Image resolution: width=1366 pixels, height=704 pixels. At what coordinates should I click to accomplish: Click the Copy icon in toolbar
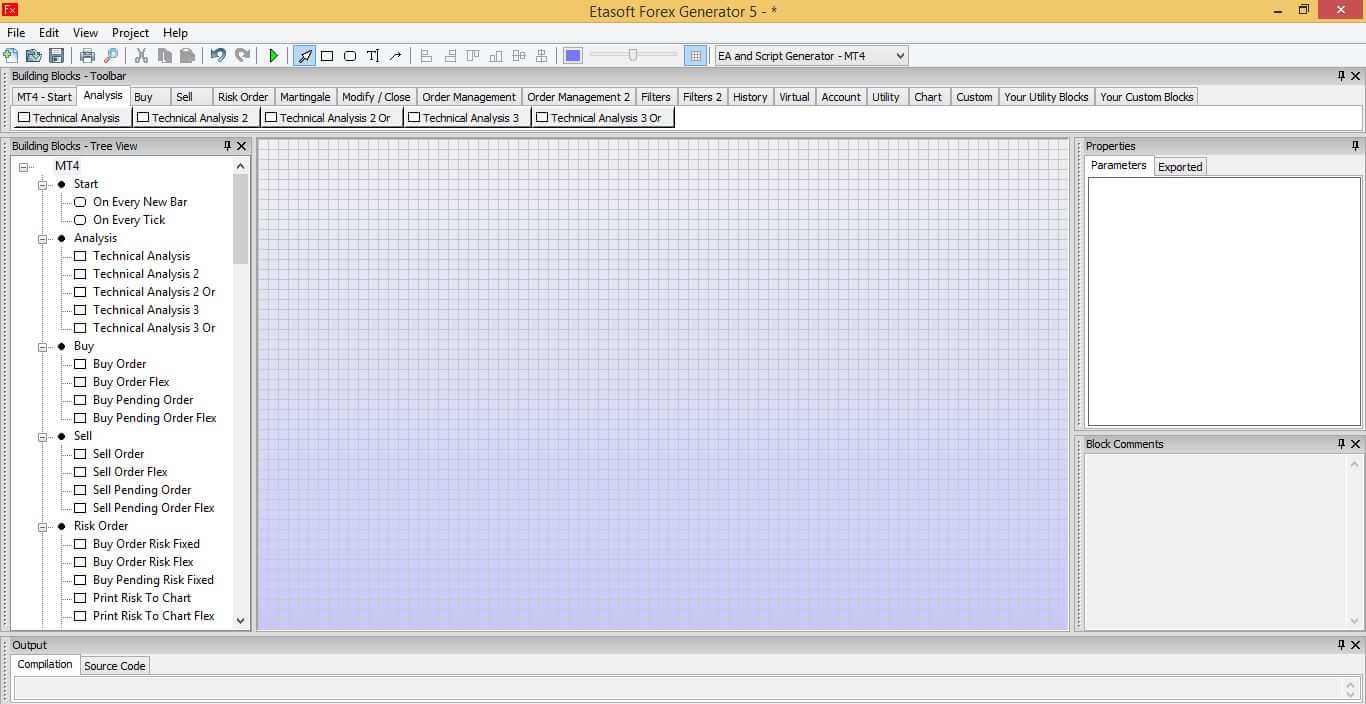point(164,56)
